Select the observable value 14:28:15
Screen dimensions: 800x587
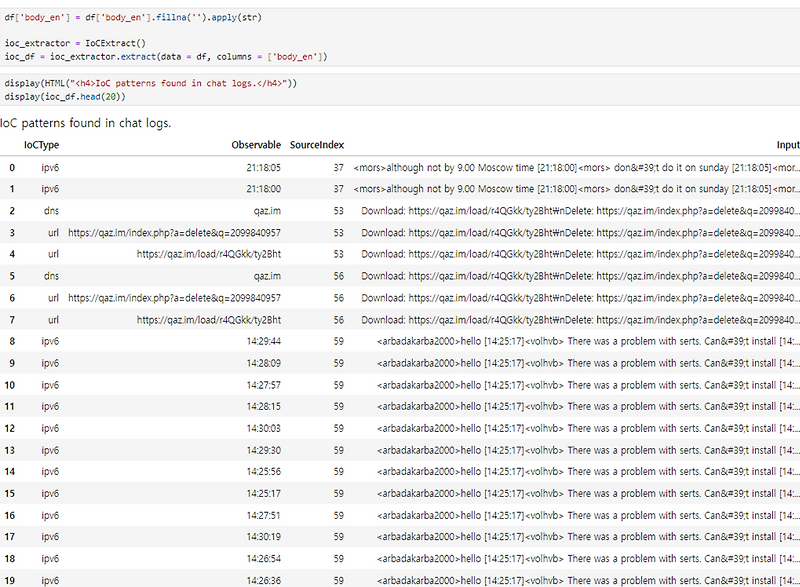(x=263, y=406)
